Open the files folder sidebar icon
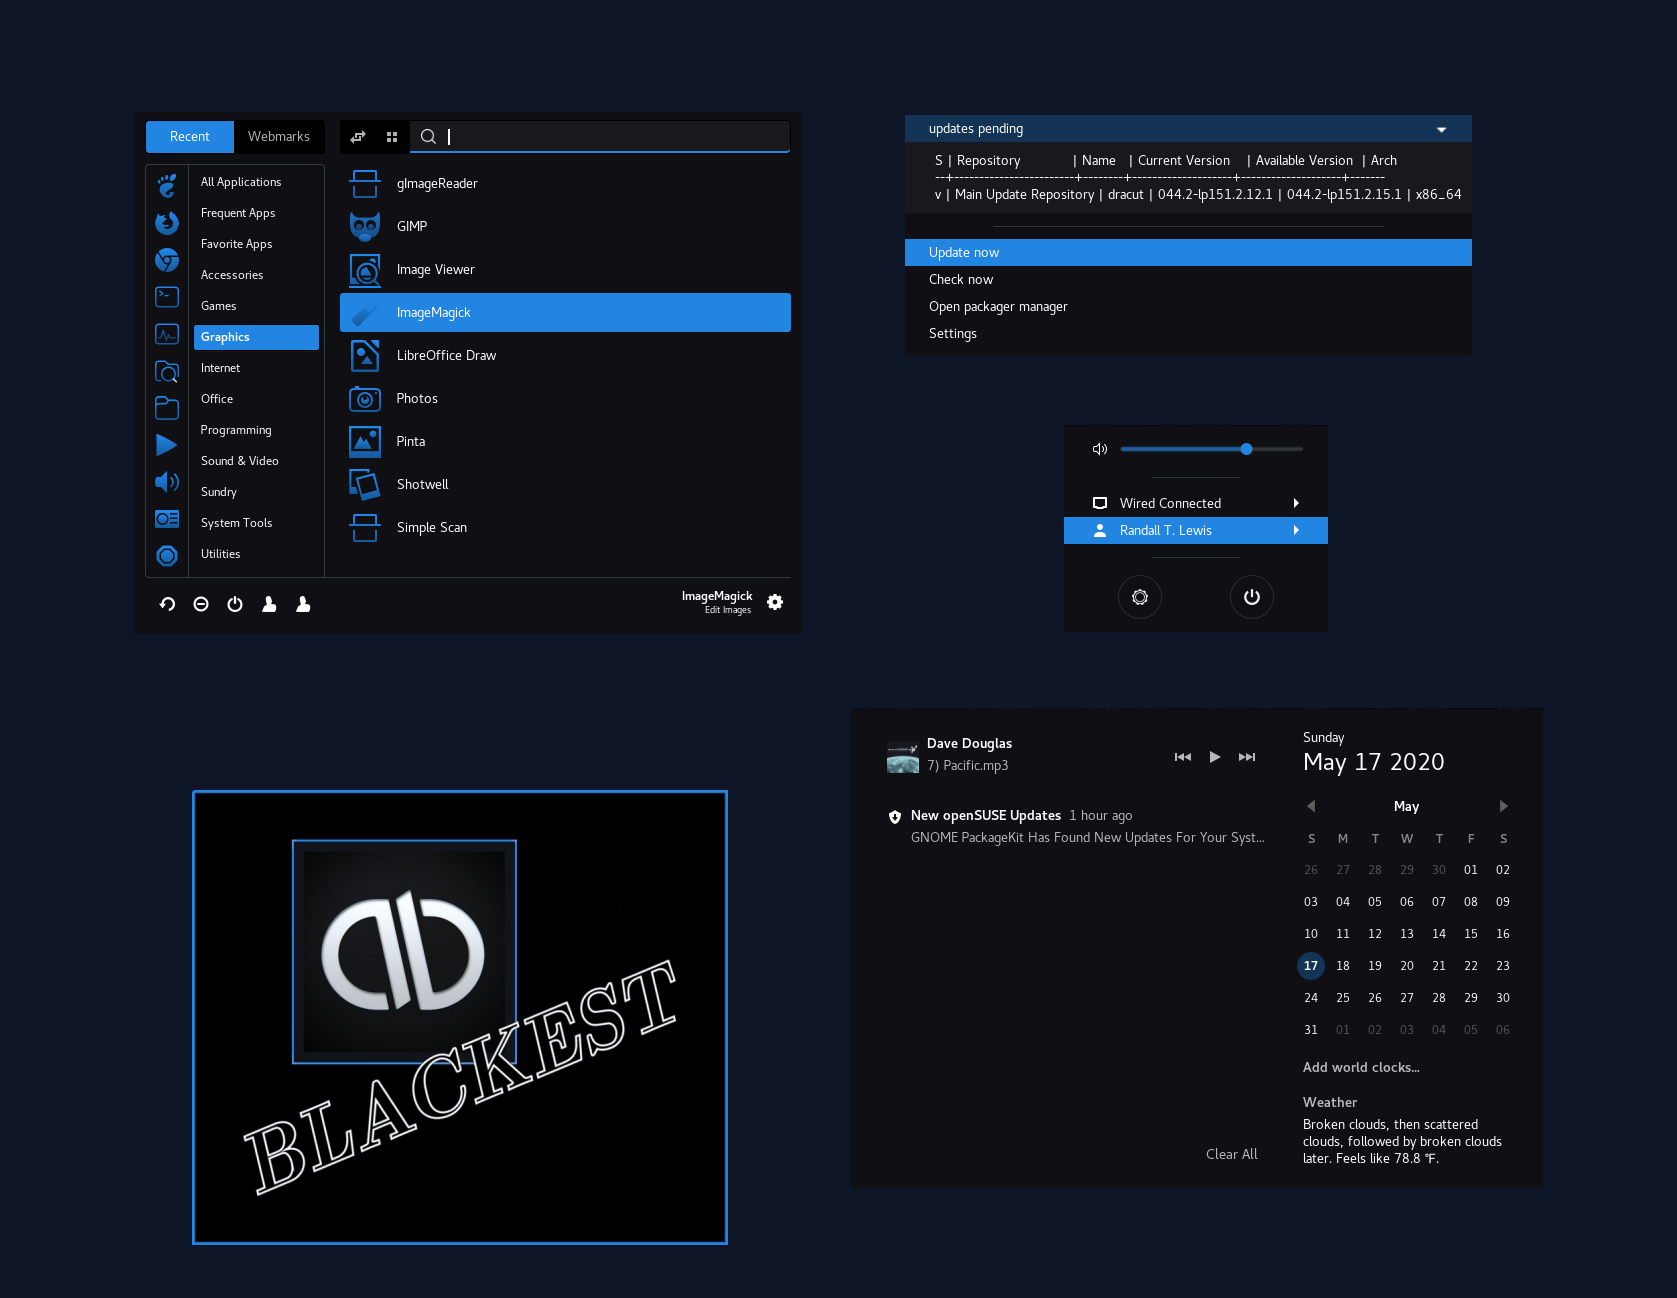 pyautogui.click(x=167, y=408)
